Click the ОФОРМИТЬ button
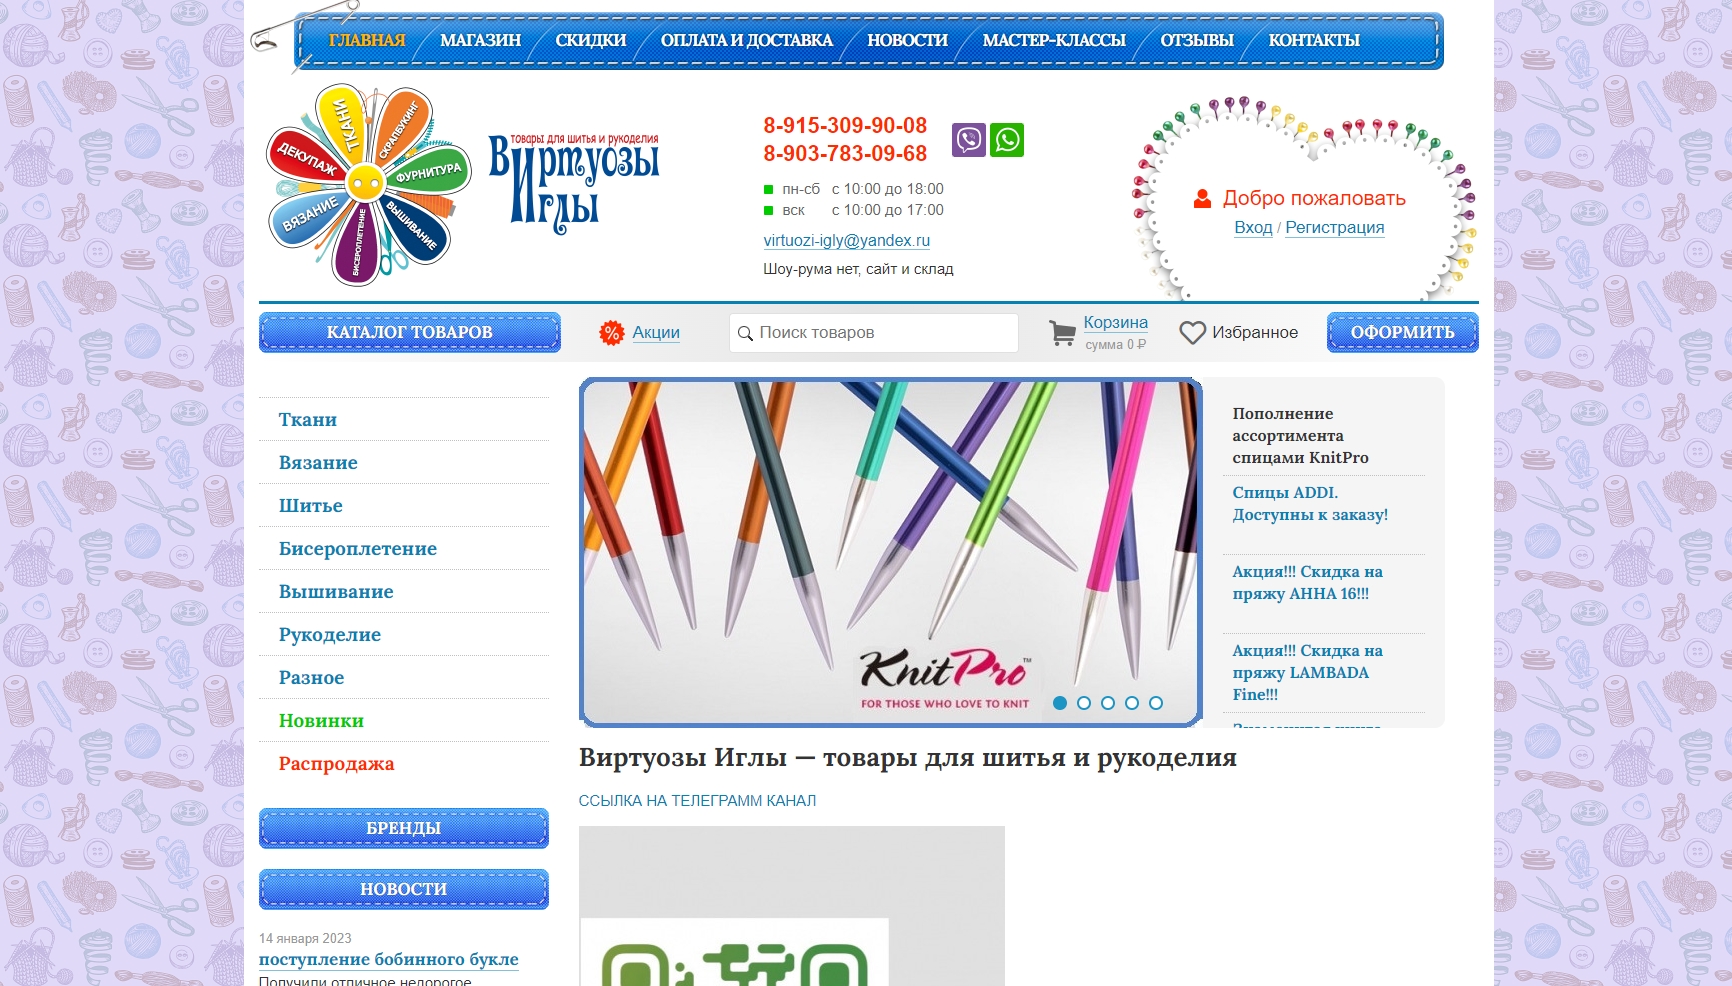This screenshot has height=986, width=1732. click(x=1403, y=332)
